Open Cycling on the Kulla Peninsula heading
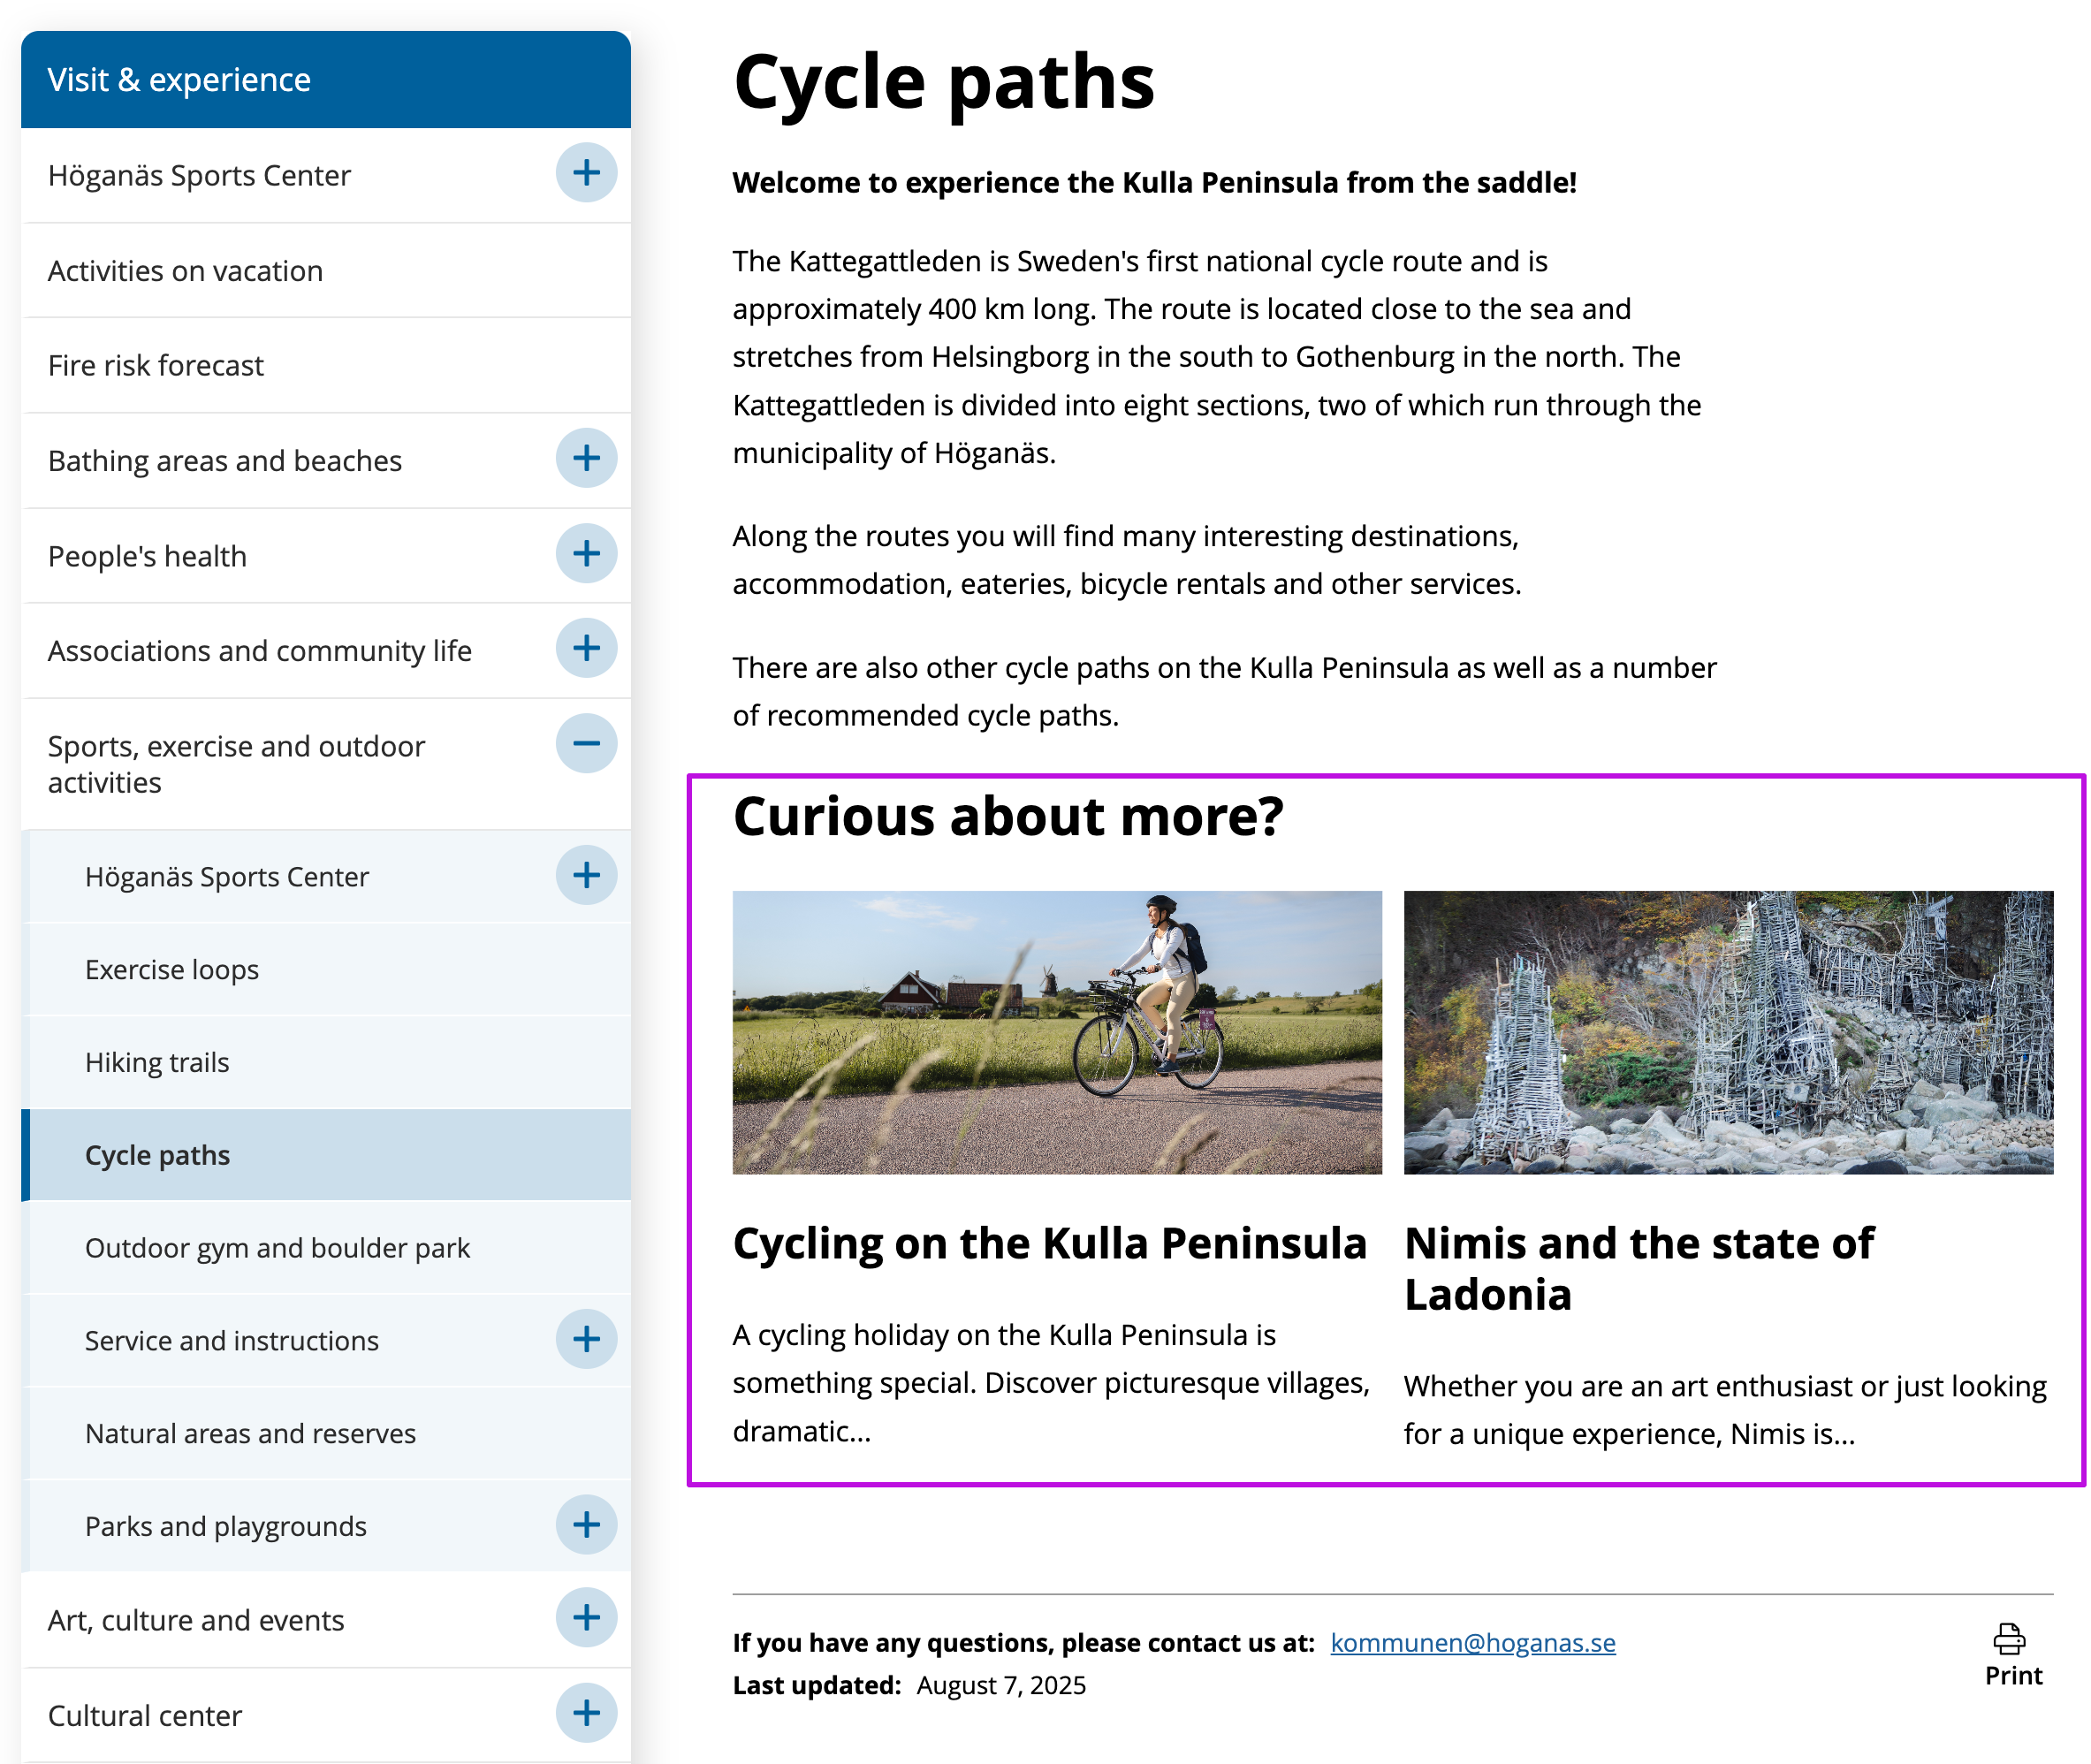The height and width of the screenshot is (1764, 2091). pyautogui.click(x=1048, y=1244)
